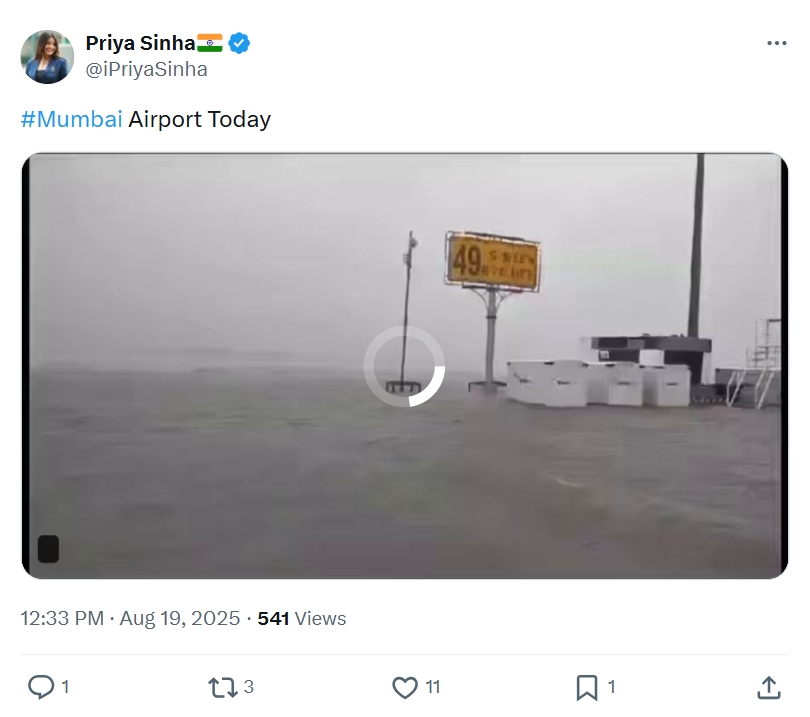Click the reply speech bubble icon
The height and width of the screenshot is (717, 810).
41,687
